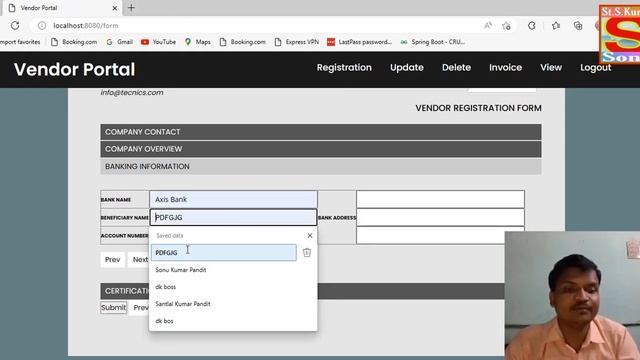This screenshot has width=640, height=360.
Task: Go to Registration in the navigation bar
Action: click(x=344, y=67)
